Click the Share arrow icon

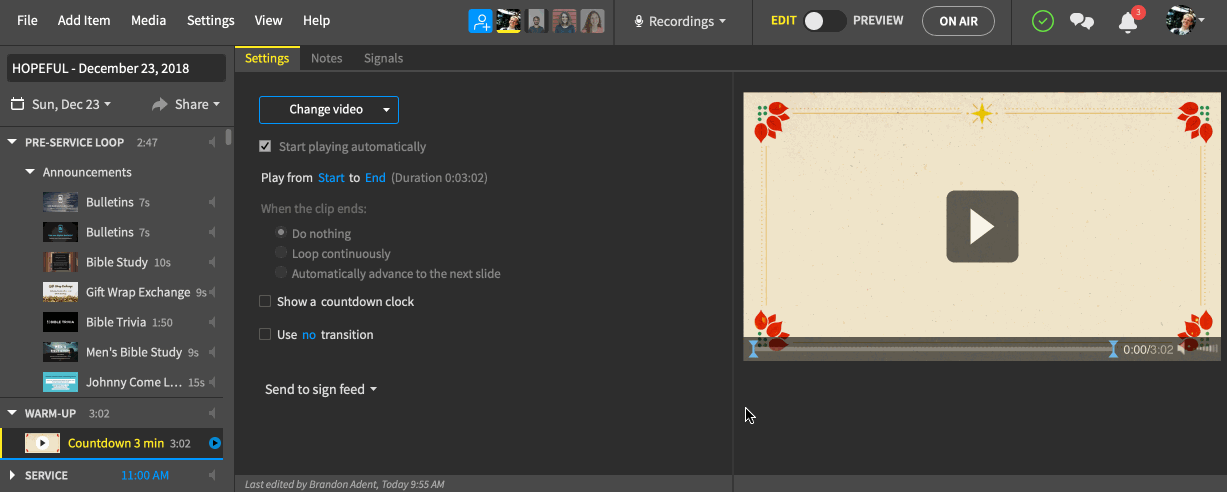click(159, 104)
